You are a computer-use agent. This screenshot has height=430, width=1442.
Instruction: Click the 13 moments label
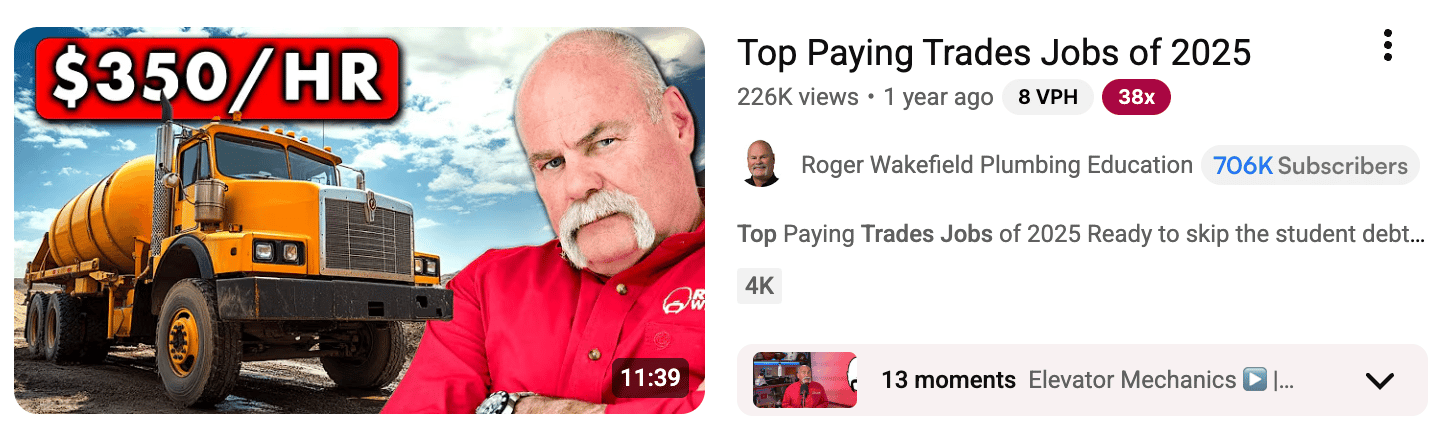click(x=948, y=380)
